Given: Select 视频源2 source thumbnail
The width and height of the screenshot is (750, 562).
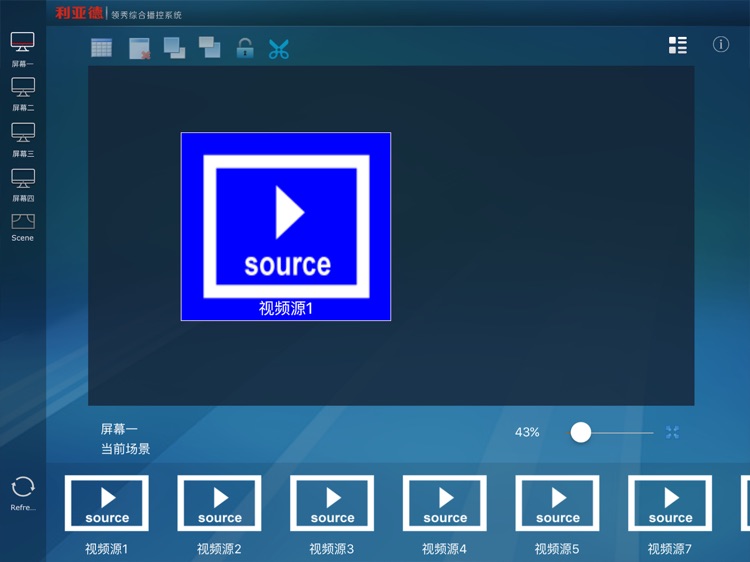Looking at the screenshot, I should point(219,503).
